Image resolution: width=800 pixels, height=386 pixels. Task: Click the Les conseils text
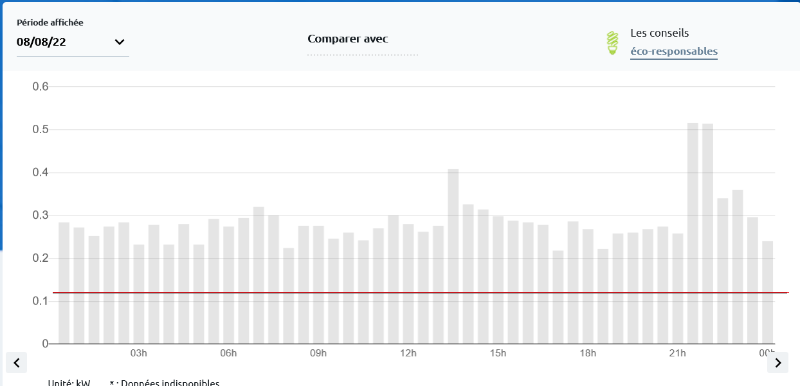point(660,33)
